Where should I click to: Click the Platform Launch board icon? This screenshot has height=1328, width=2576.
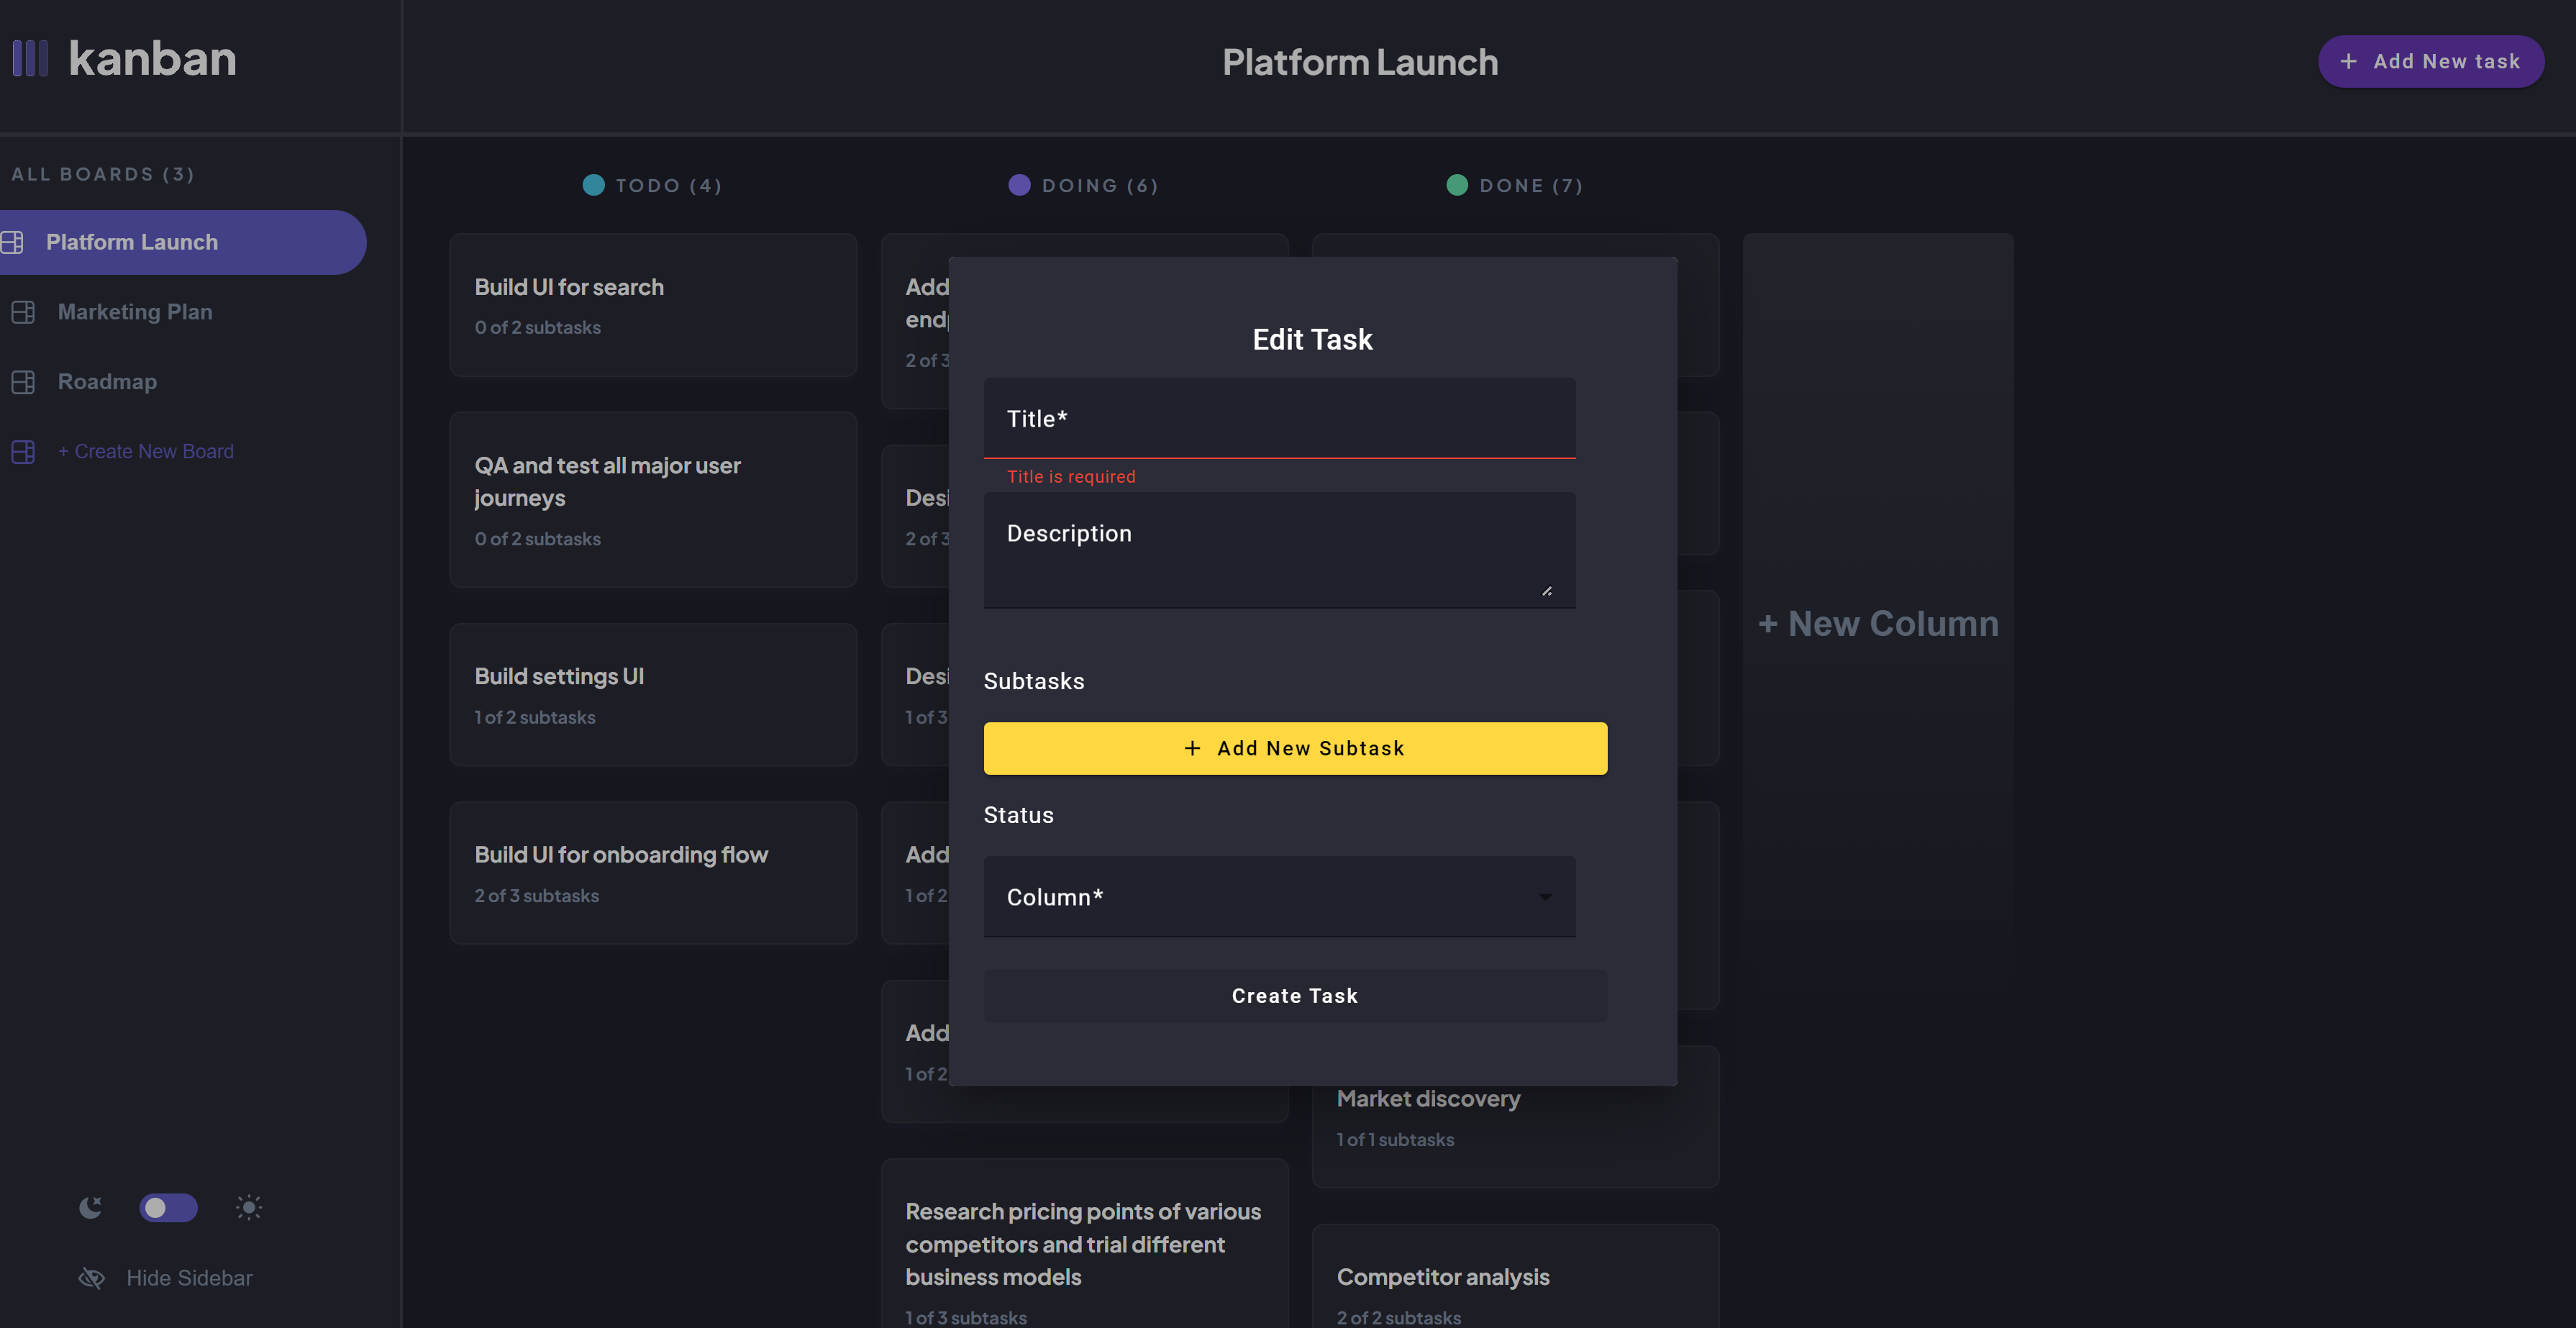[13, 242]
